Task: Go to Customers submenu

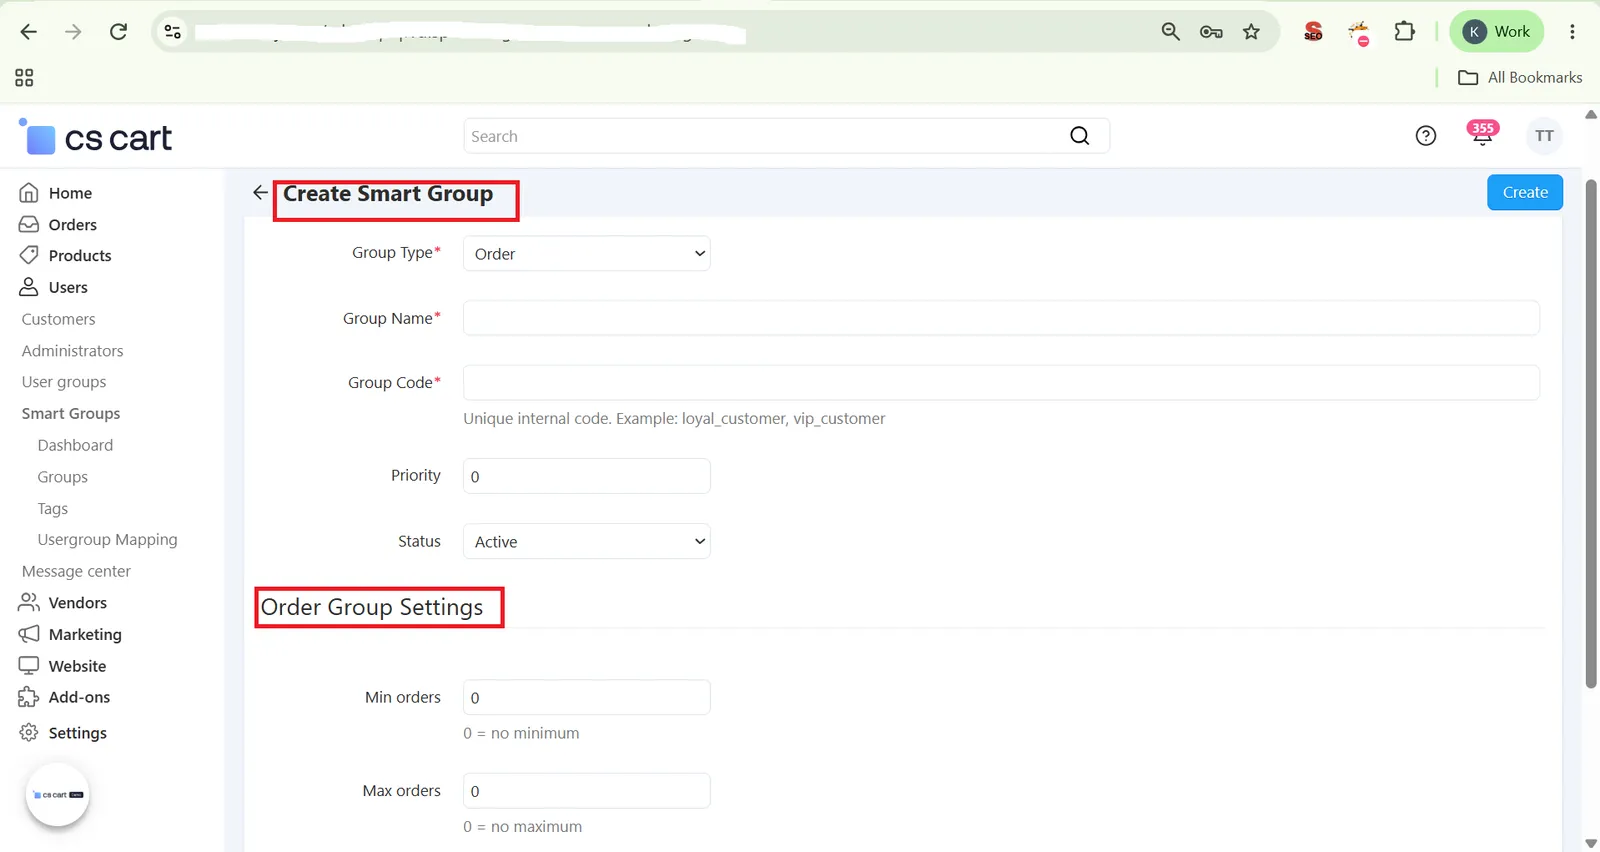Action: (59, 319)
